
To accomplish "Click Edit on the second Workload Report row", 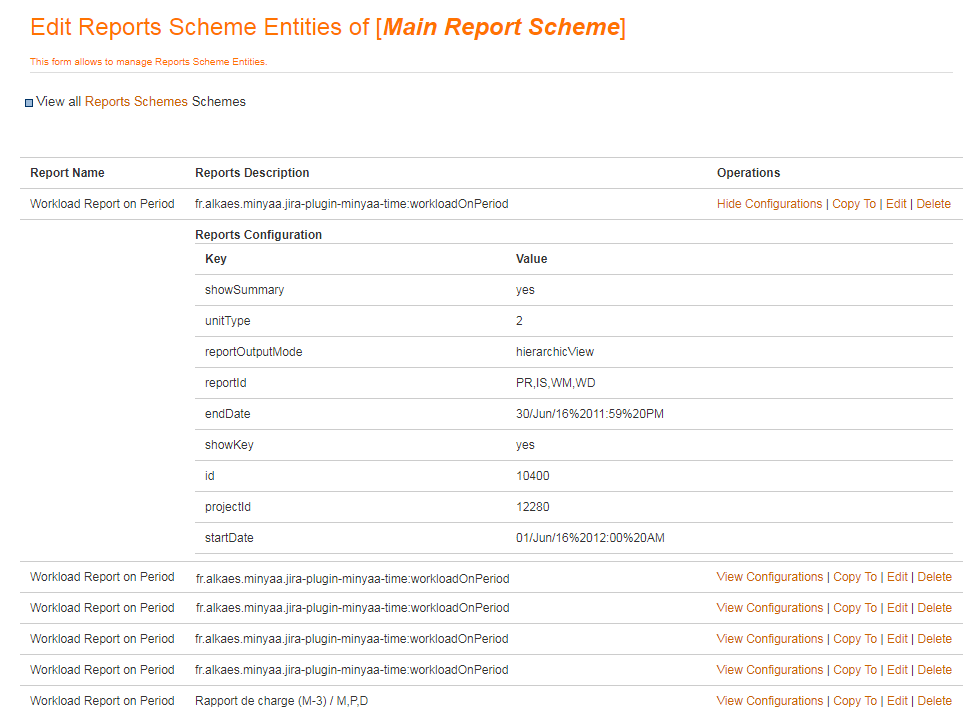I will [897, 577].
